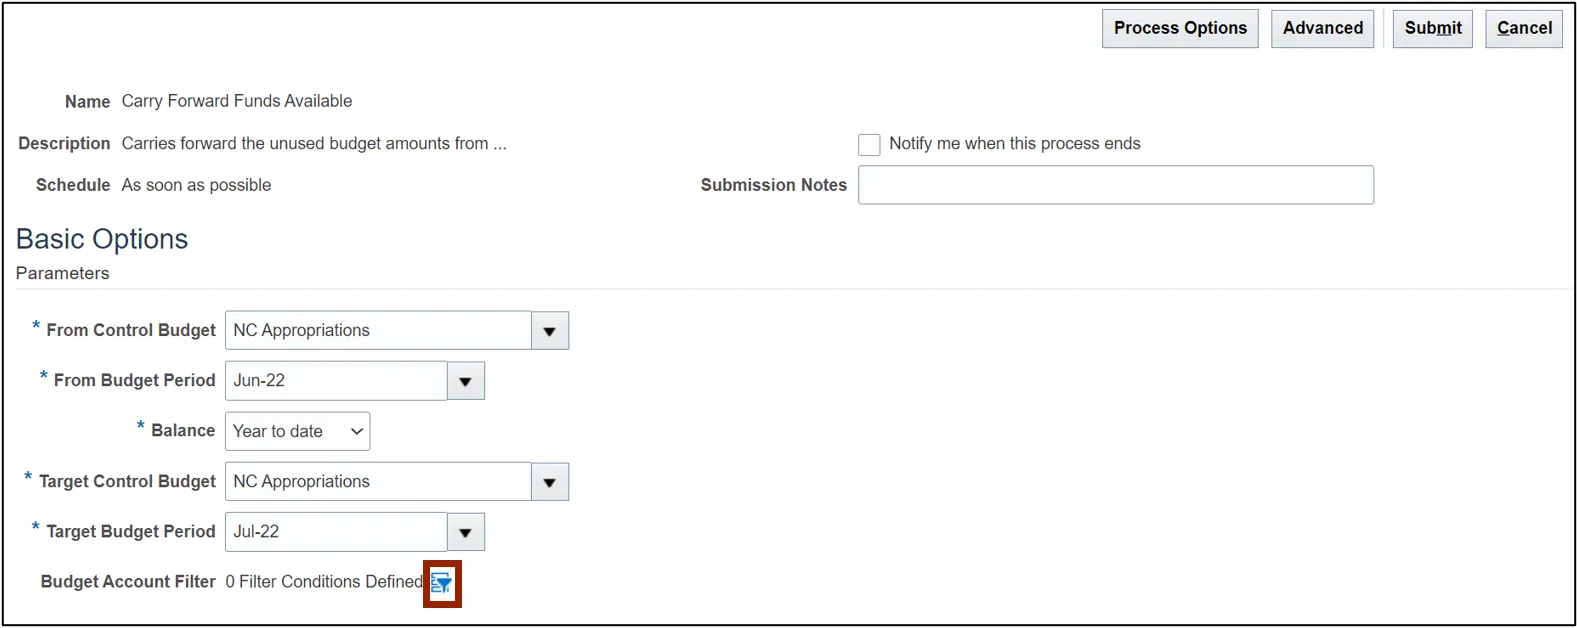Click the From Budget Period Jun-22 field
This screenshot has width=1577, height=628.
pyautogui.click(x=336, y=381)
